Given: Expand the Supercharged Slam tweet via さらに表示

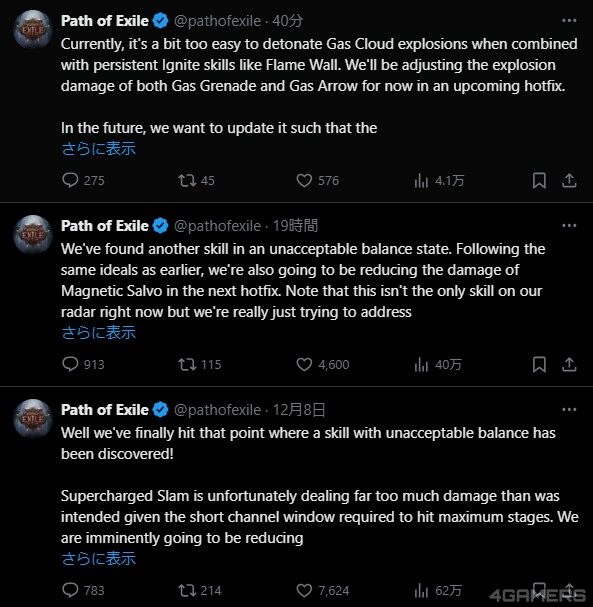Looking at the screenshot, I should point(98,559).
